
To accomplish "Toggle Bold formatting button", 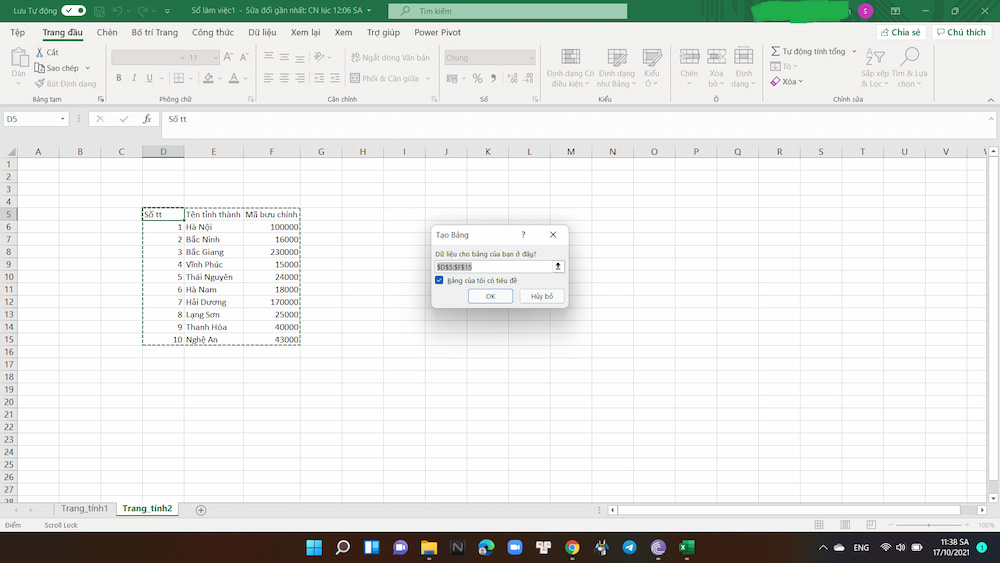I will (x=119, y=78).
